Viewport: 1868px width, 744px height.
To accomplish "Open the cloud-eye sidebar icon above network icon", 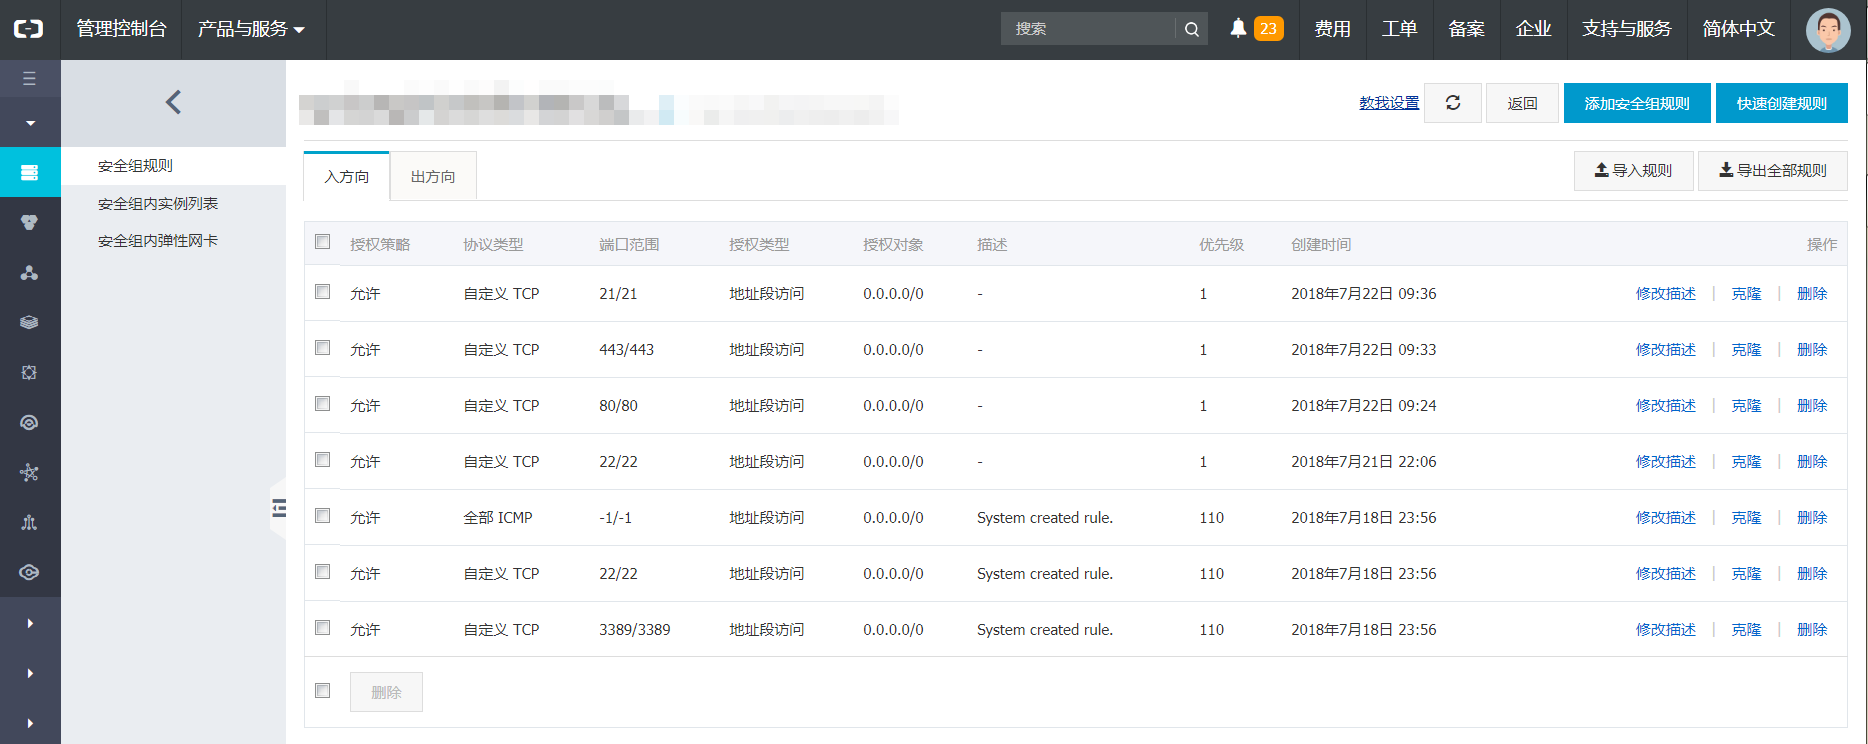I will coord(29,422).
